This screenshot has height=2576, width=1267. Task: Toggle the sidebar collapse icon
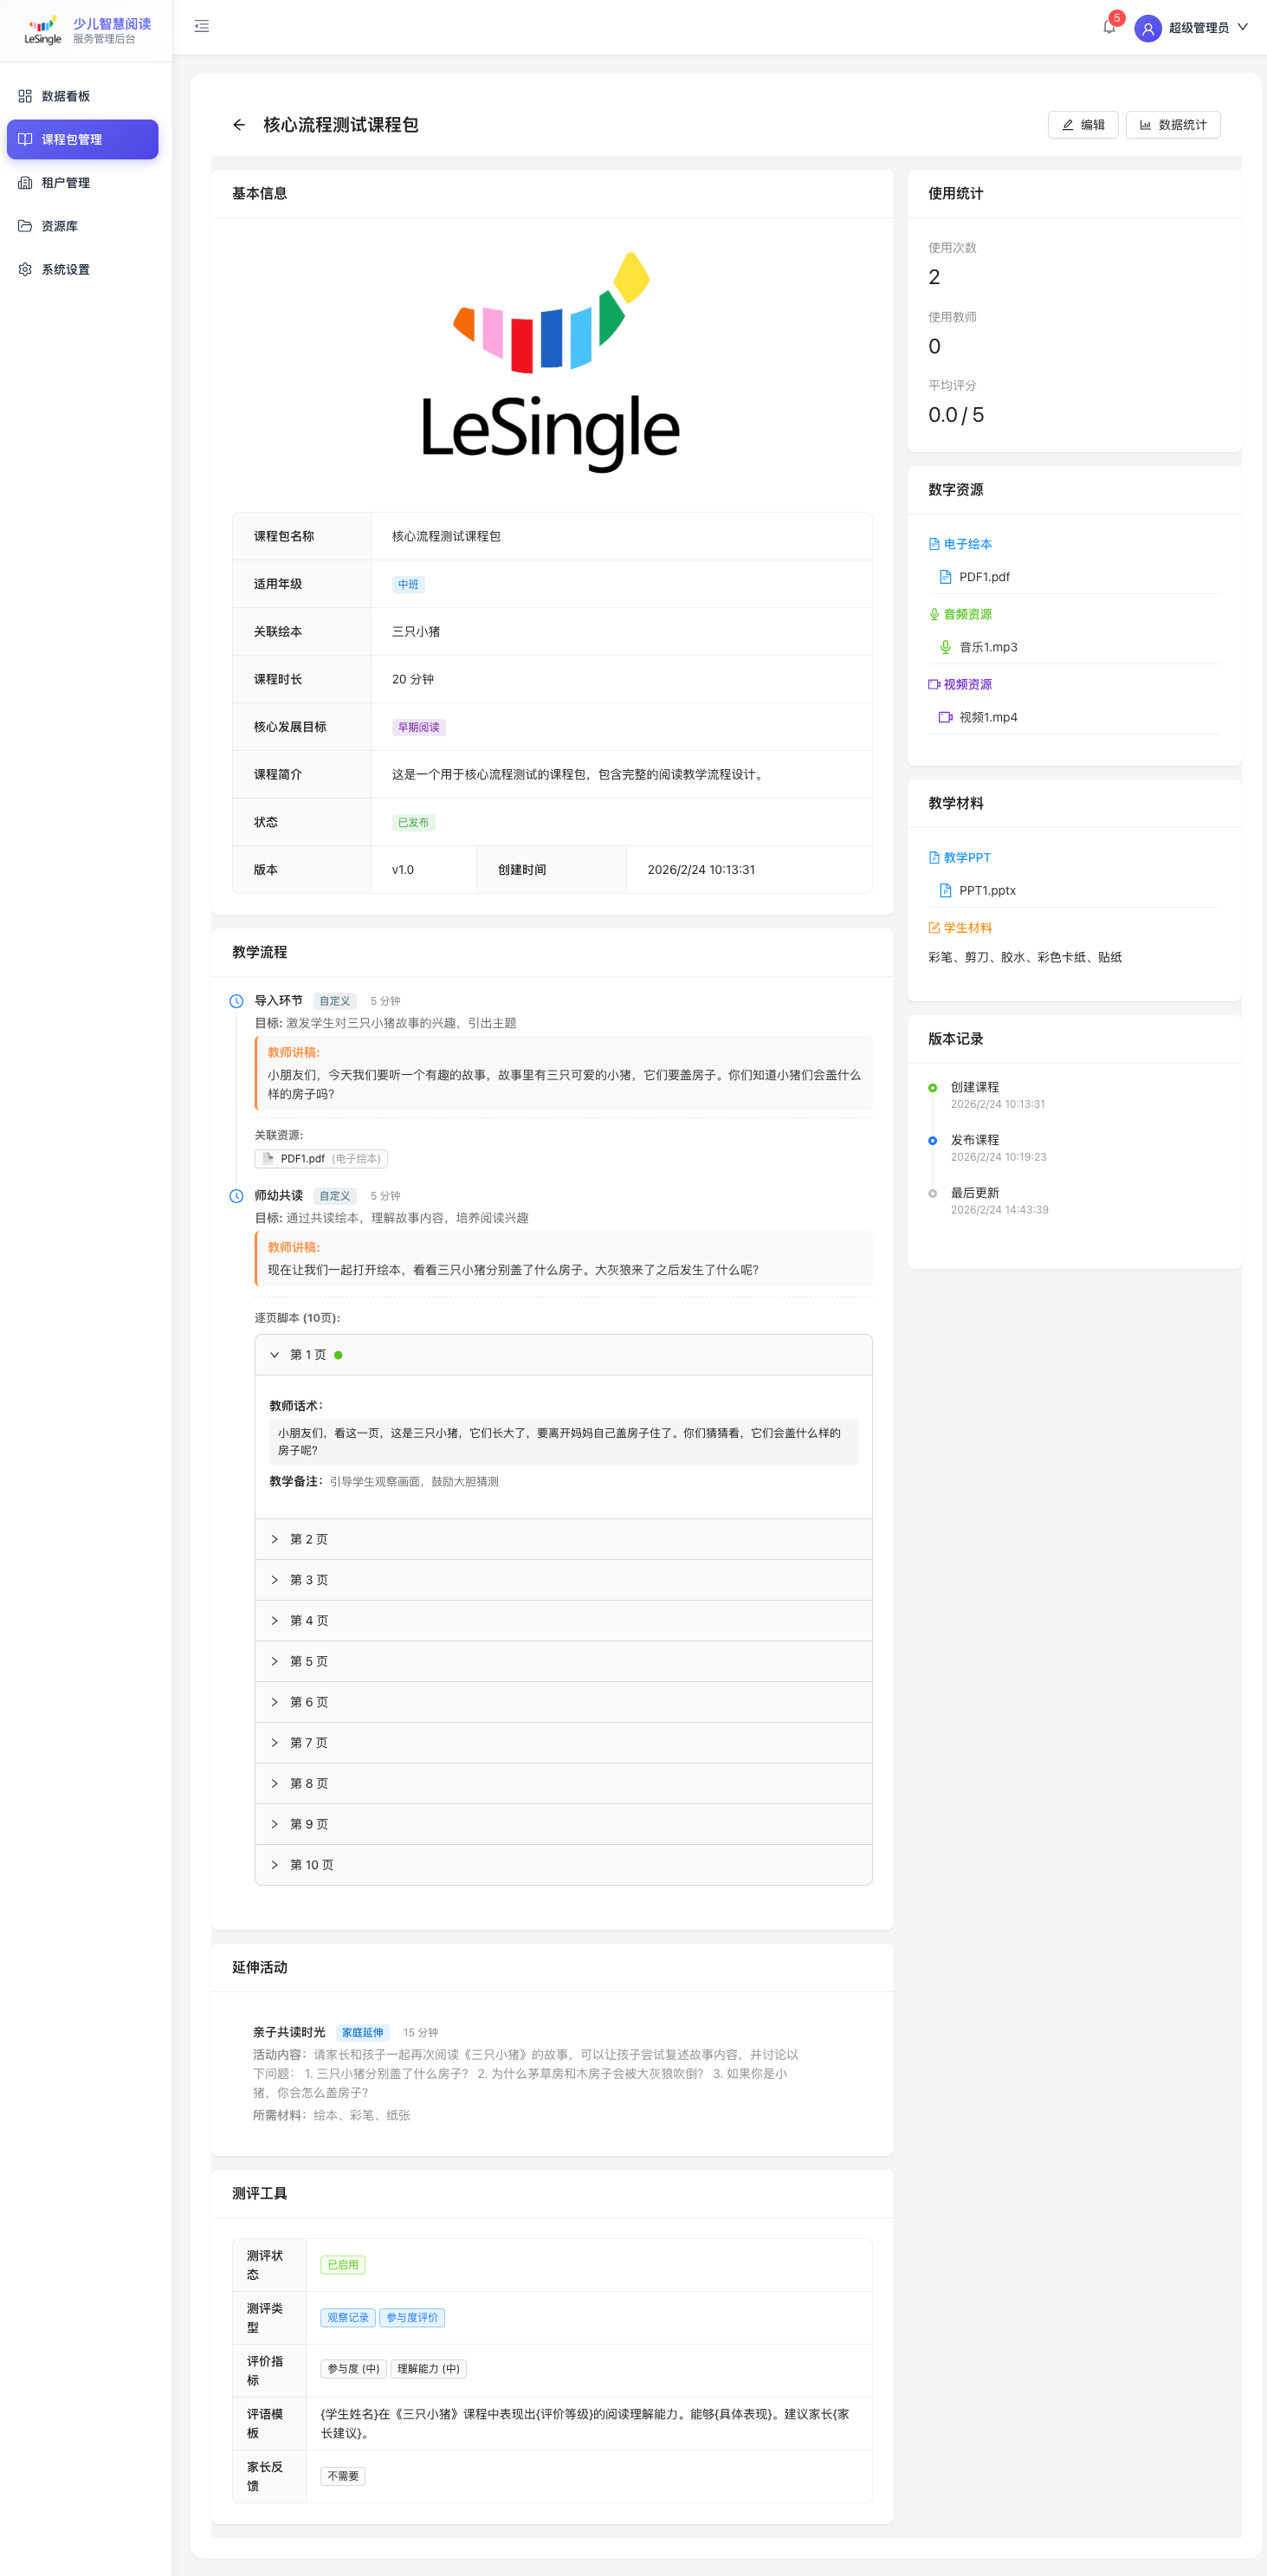pos(202,27)
